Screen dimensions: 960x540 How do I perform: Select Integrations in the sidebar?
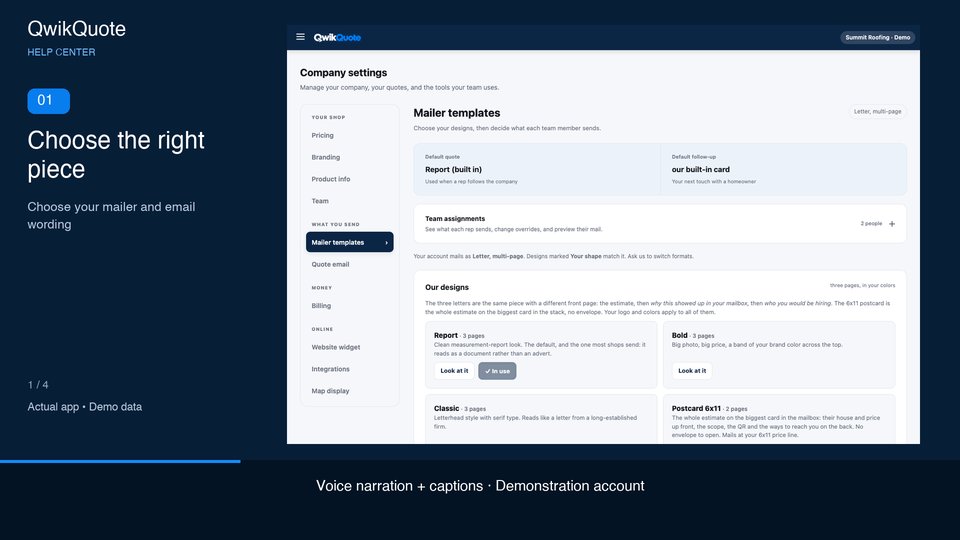coord(331,369)
